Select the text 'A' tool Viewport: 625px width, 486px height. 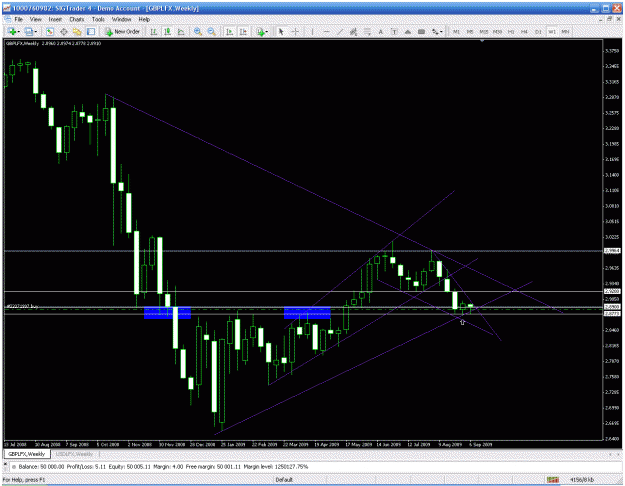pyautogui.click(x=381, y=31)
